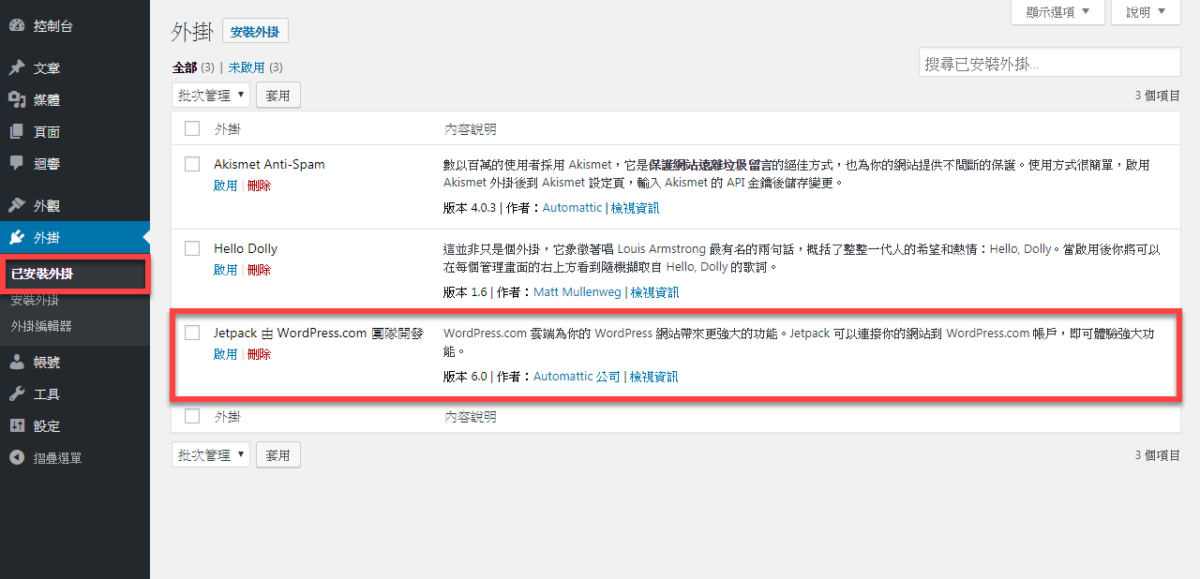The width and height of the screenshot is (1200, 579).
Task: Open the bottom 批次管理 dropdown
Action: click(x=210, y=455)
